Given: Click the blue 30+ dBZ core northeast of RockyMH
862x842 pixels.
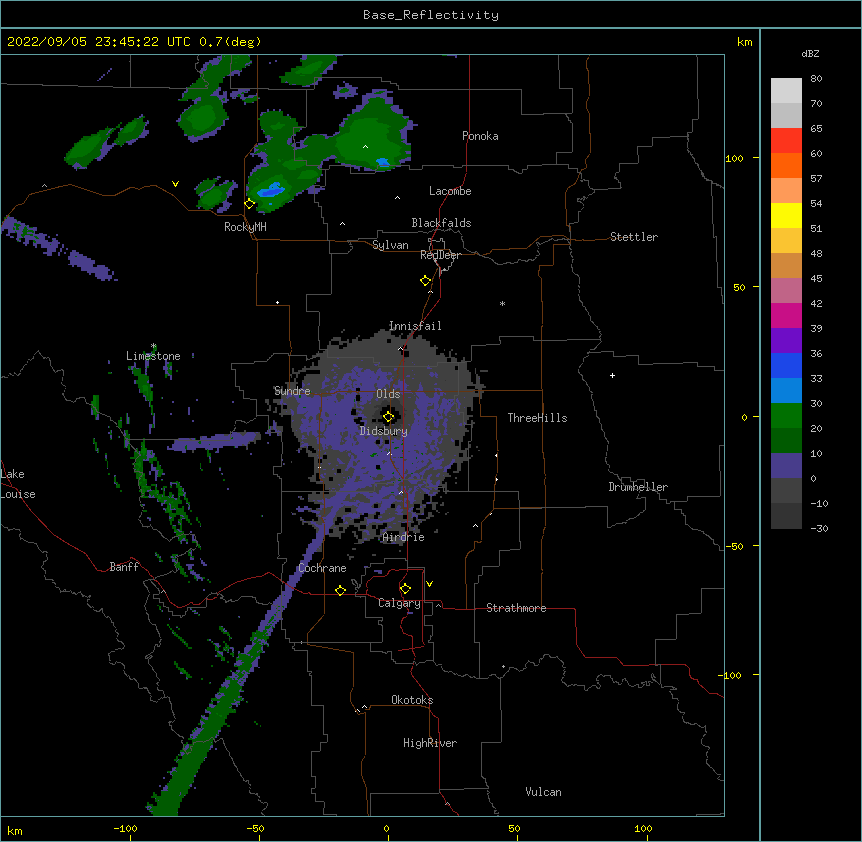Looking at the screenshot, I should pos(271,190).
